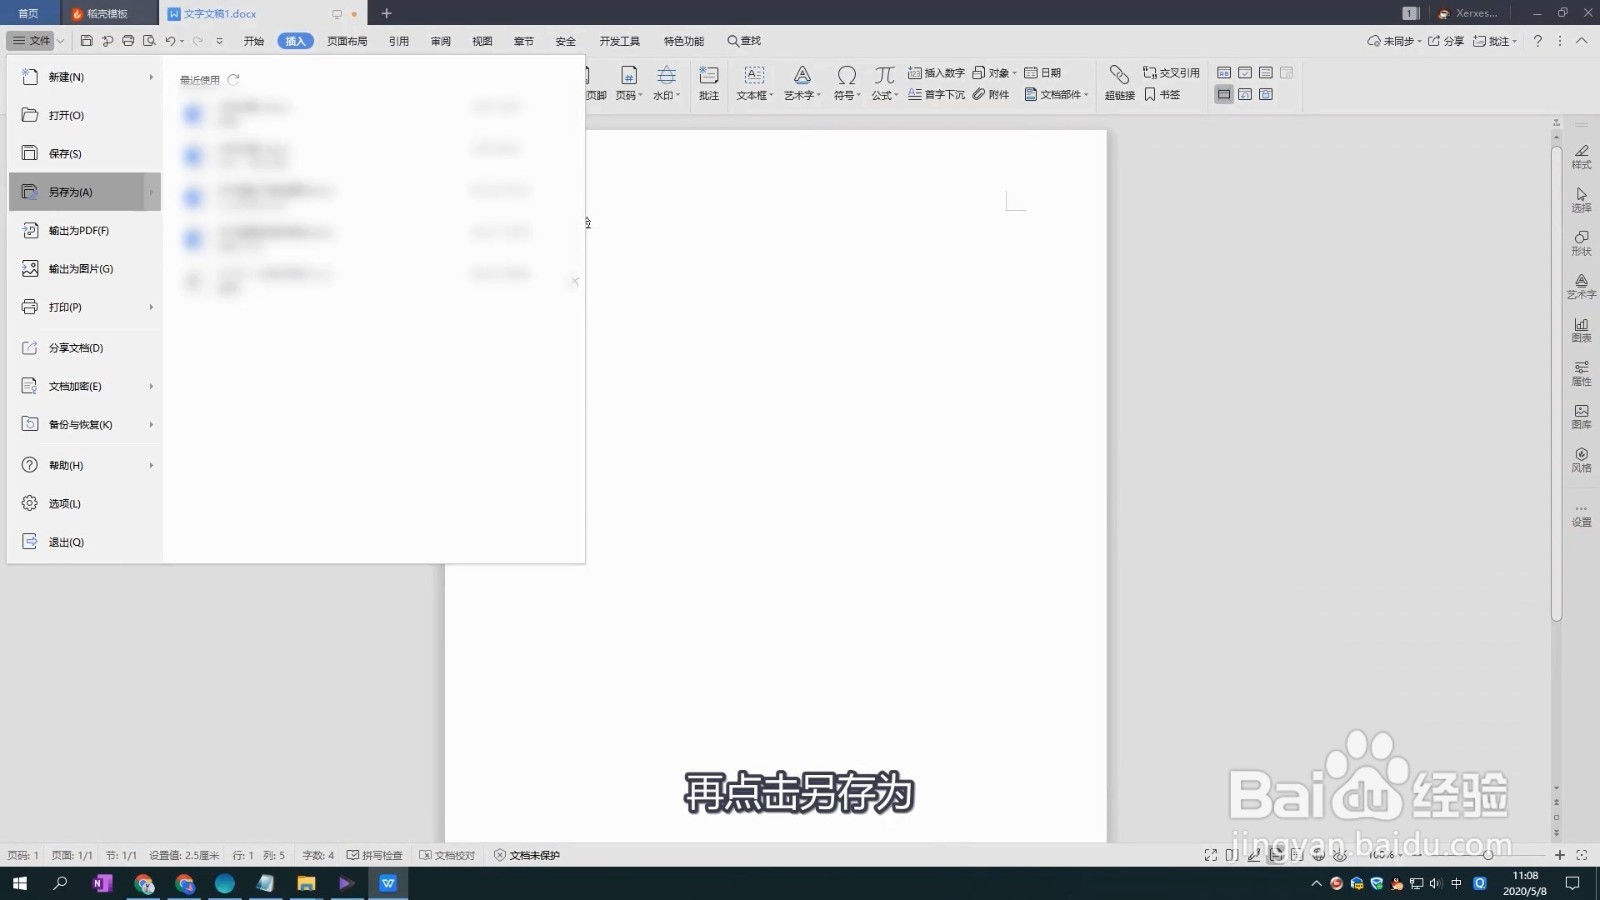Open the 开发工具 ribbon tab
The width and height of the screenshot is (1600, 900).
620,41
